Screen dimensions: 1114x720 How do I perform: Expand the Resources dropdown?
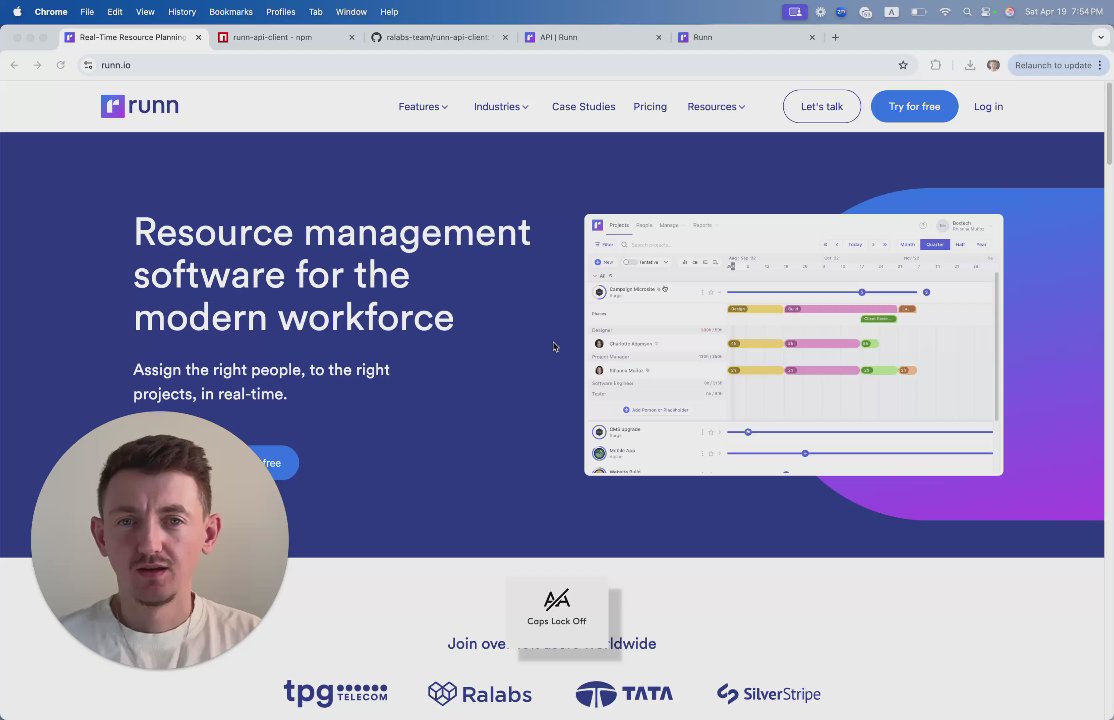(x=716, y=107)
